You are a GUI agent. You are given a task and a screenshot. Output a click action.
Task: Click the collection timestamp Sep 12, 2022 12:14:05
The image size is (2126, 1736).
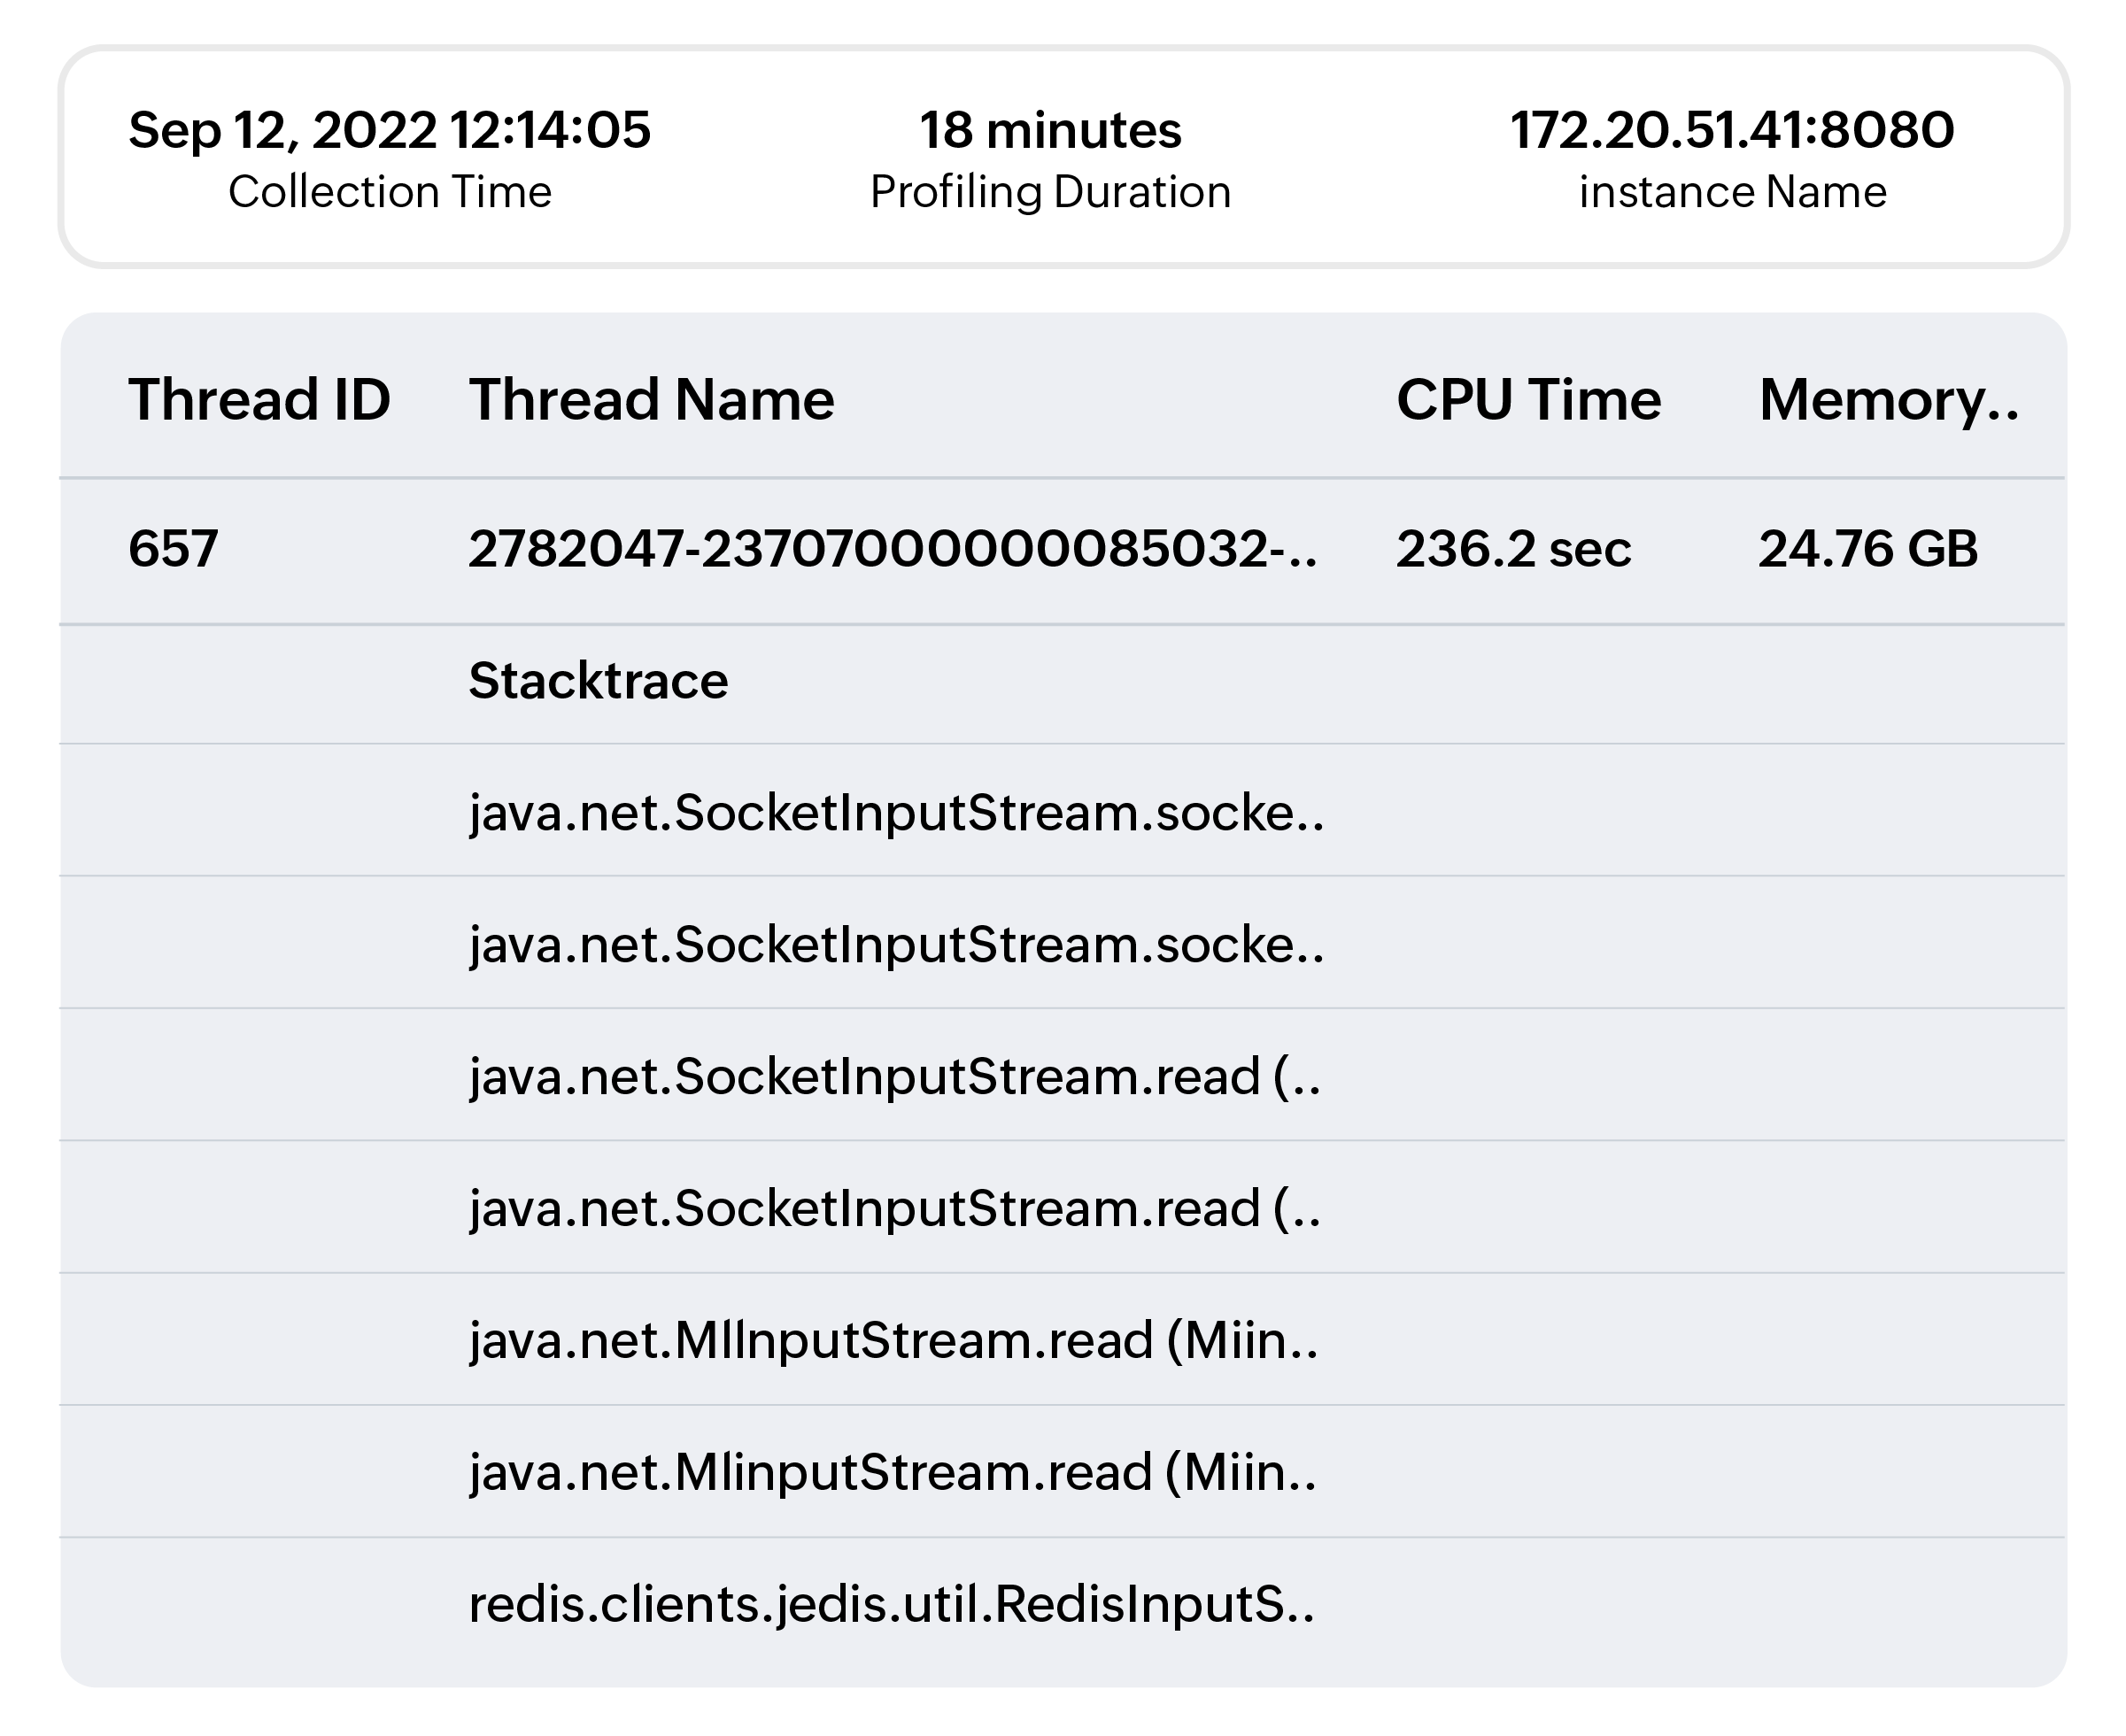point(389,130)
